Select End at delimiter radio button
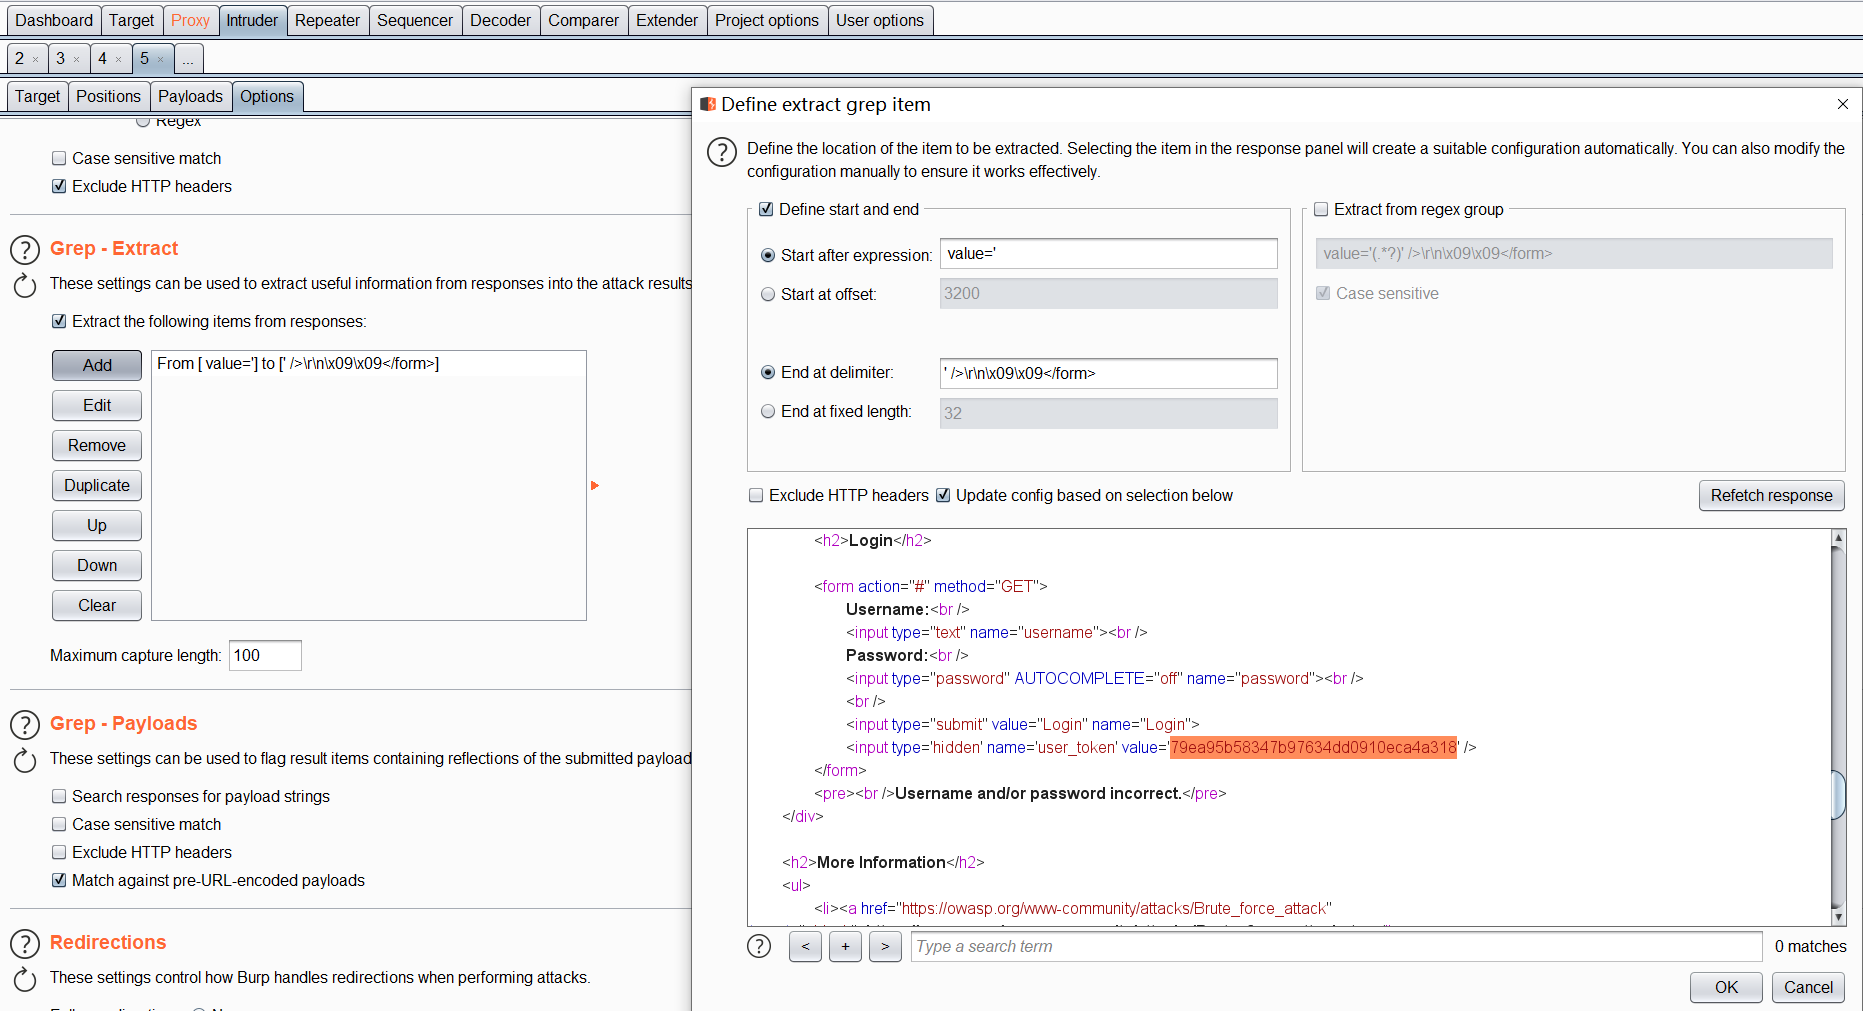Viewport: 1863px width, 1011px height. pos(768,372)
